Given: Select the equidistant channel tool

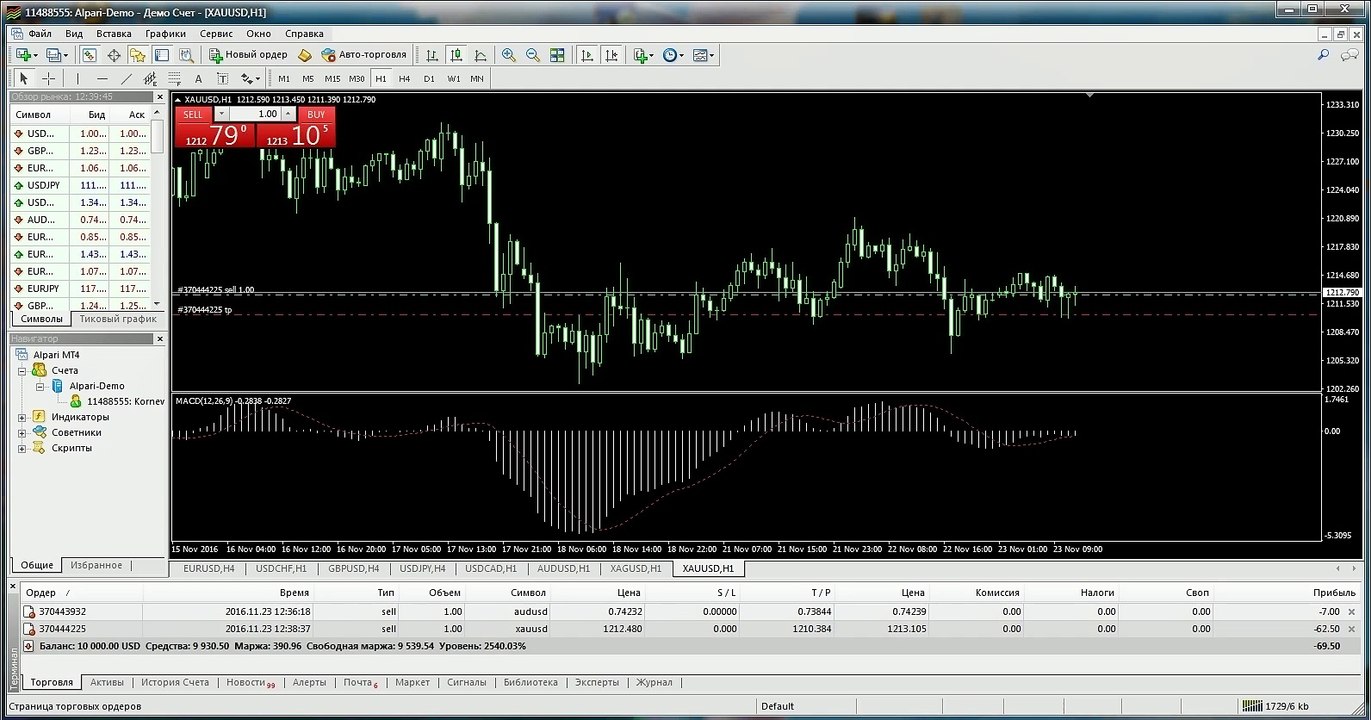Looking at the screenshot, I should click(150, 78).
